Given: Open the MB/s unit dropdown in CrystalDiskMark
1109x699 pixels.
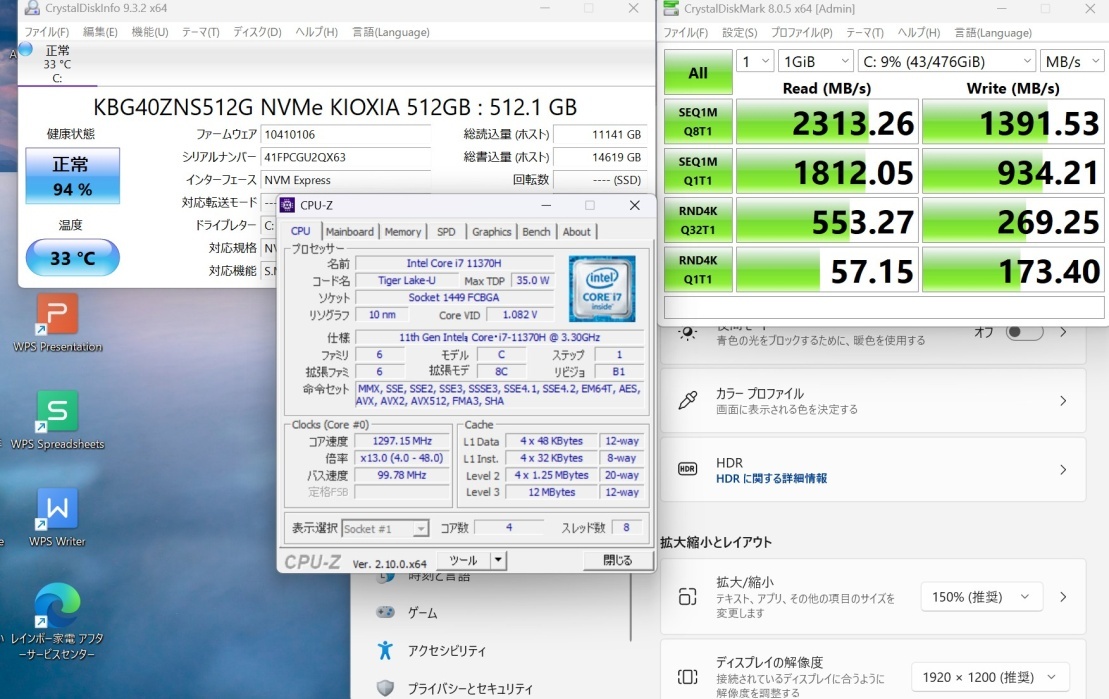Looking at the screenshot, I should point(1072,61).
